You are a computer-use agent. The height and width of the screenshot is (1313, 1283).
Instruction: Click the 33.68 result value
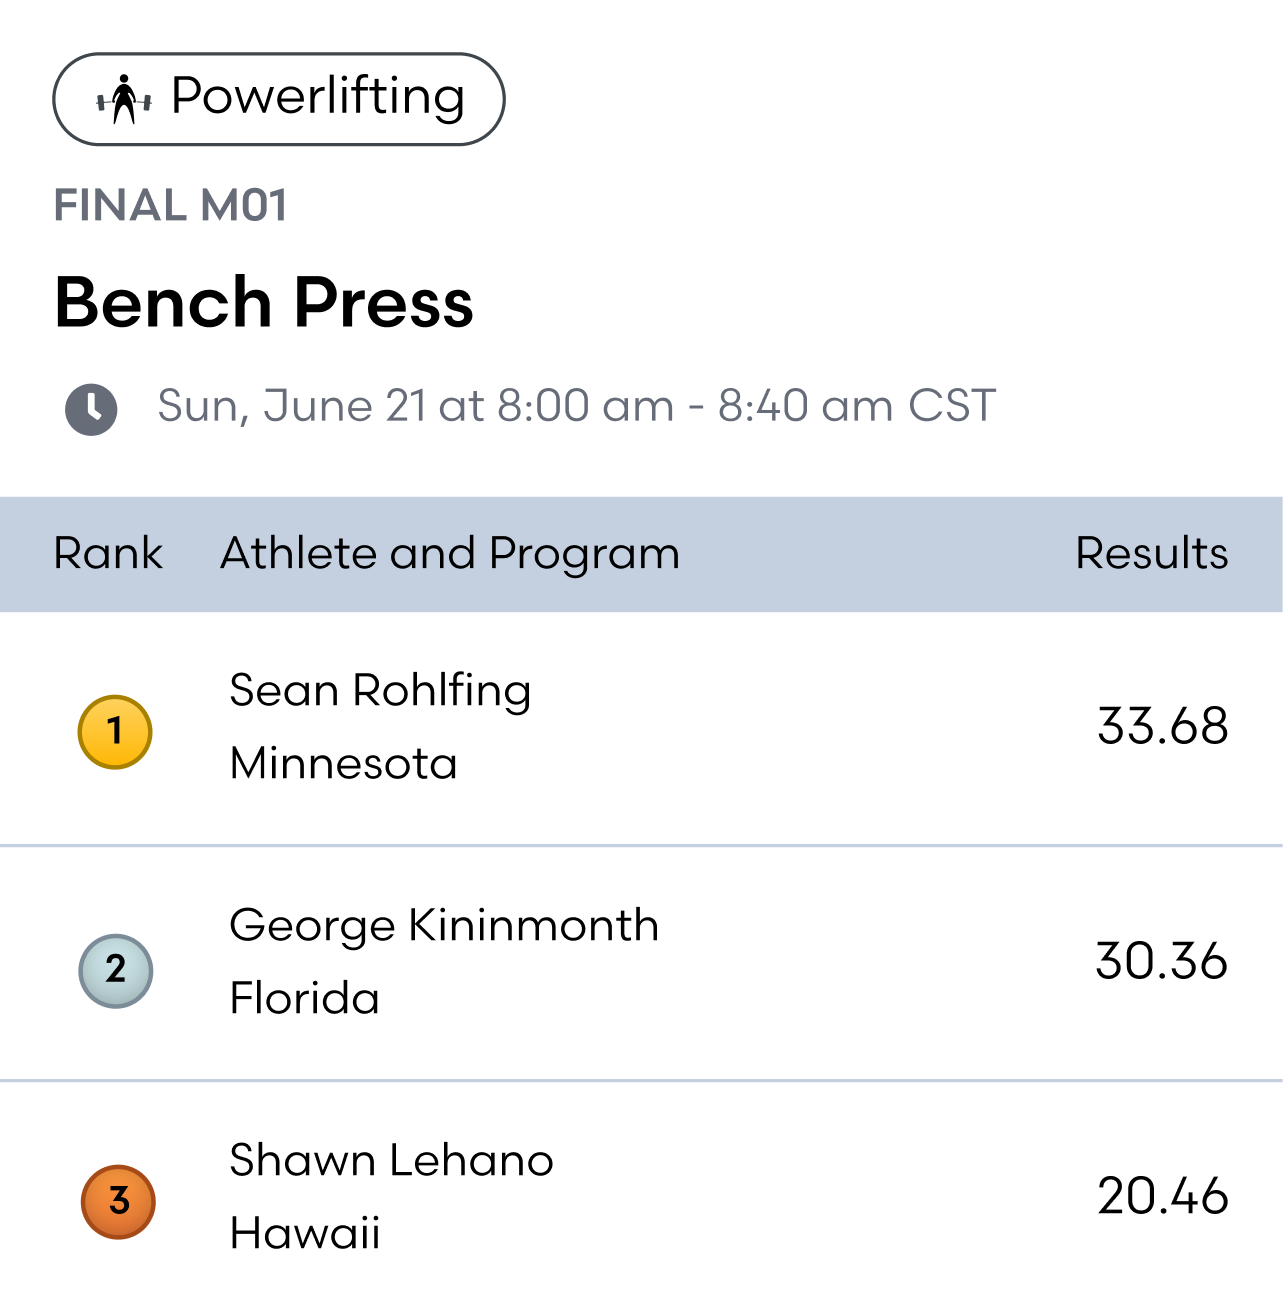tap(1162, 727)
